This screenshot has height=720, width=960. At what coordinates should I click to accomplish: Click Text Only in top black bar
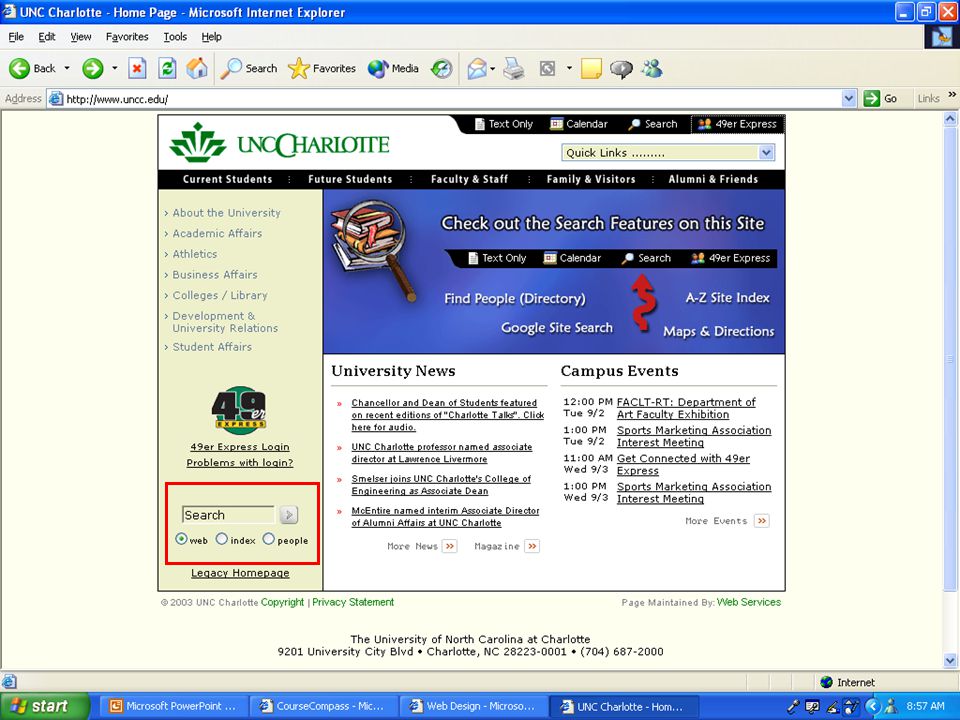[504, 124]
